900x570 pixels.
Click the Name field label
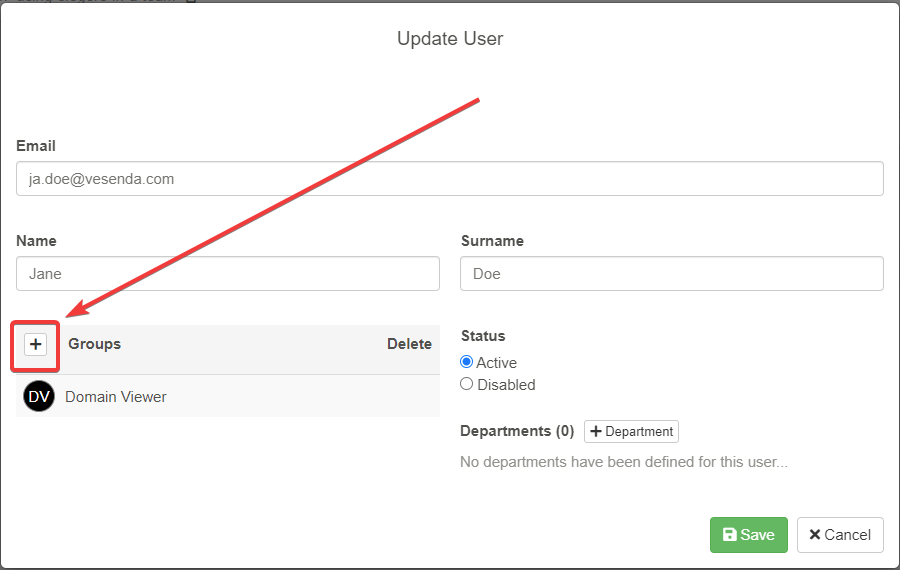[x=36, y=241]
